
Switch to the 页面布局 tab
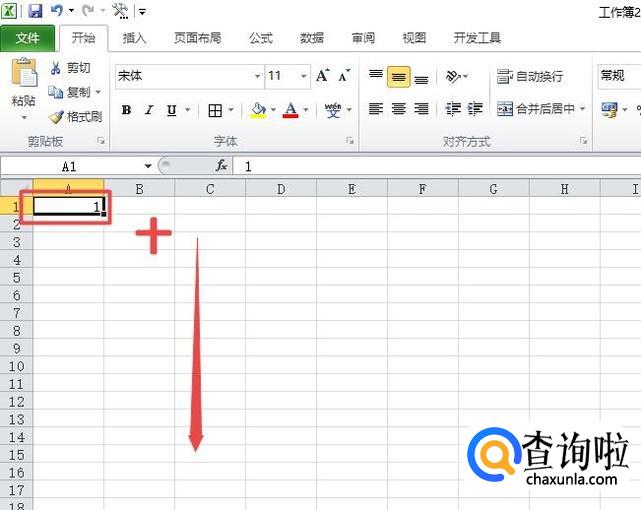(198, 38)
